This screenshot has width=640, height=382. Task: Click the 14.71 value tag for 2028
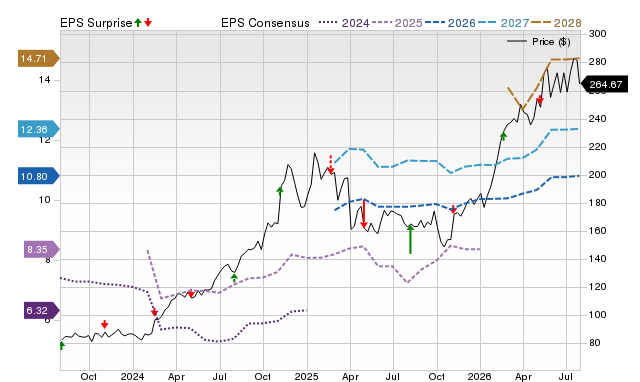38,58
